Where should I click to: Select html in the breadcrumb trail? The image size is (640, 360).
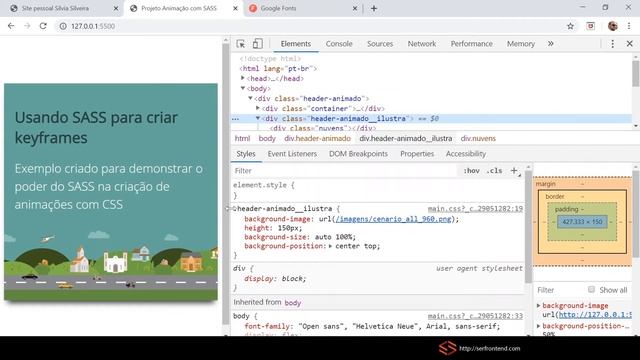coord(242,138)
